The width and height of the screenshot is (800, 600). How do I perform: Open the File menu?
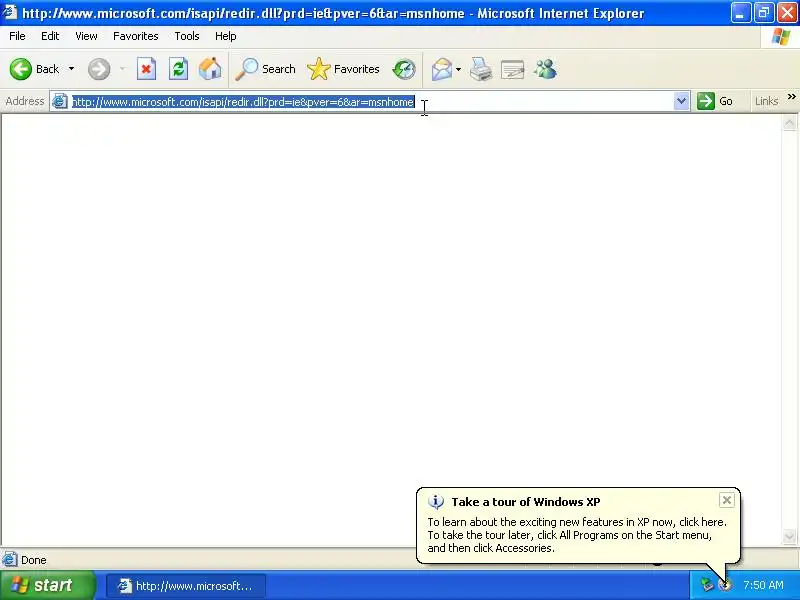[17, 36]
